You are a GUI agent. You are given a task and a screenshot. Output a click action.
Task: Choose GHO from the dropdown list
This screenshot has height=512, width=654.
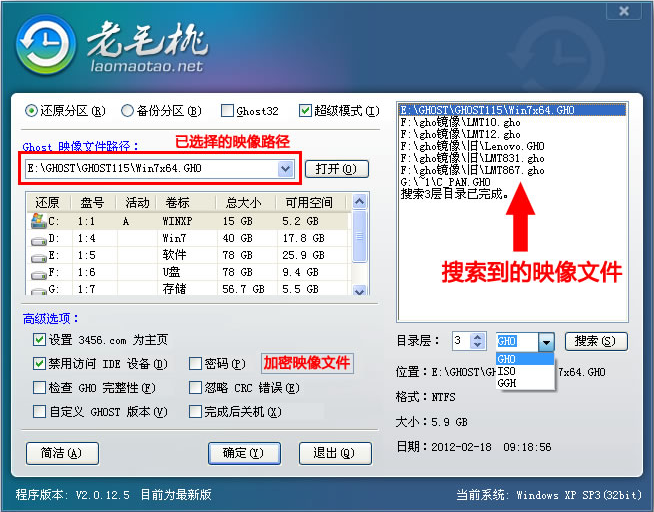(x=525, y=359)
